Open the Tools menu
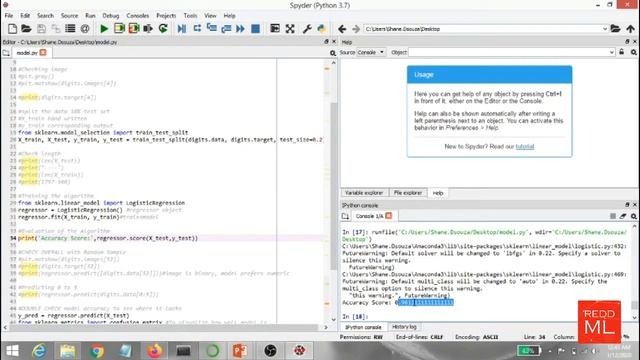 coord(190,16)
